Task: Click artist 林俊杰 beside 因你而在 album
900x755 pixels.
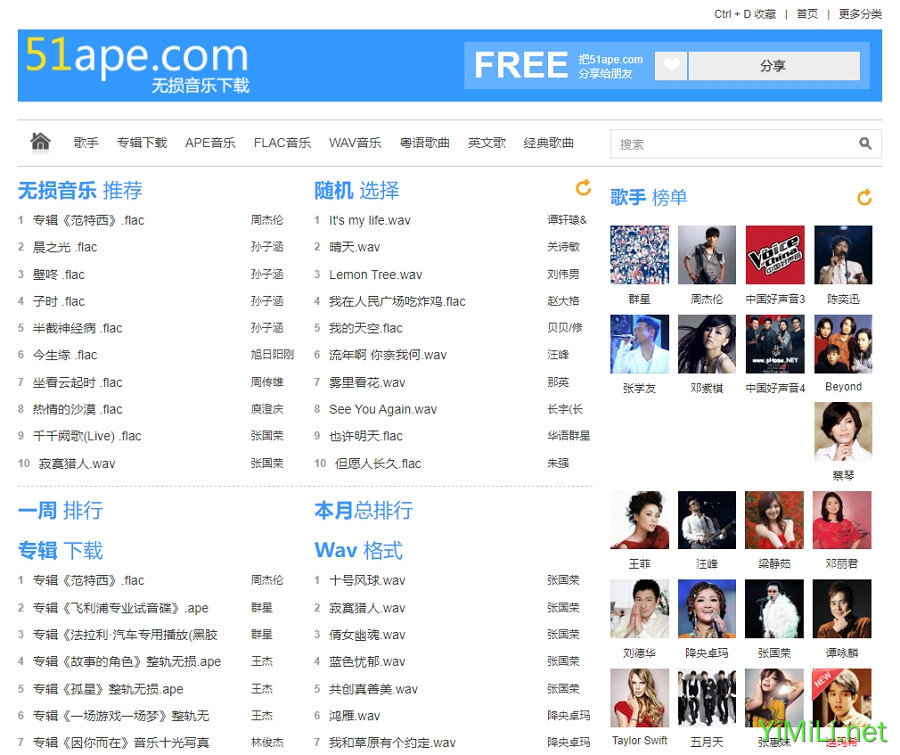Action: [267, 742]
